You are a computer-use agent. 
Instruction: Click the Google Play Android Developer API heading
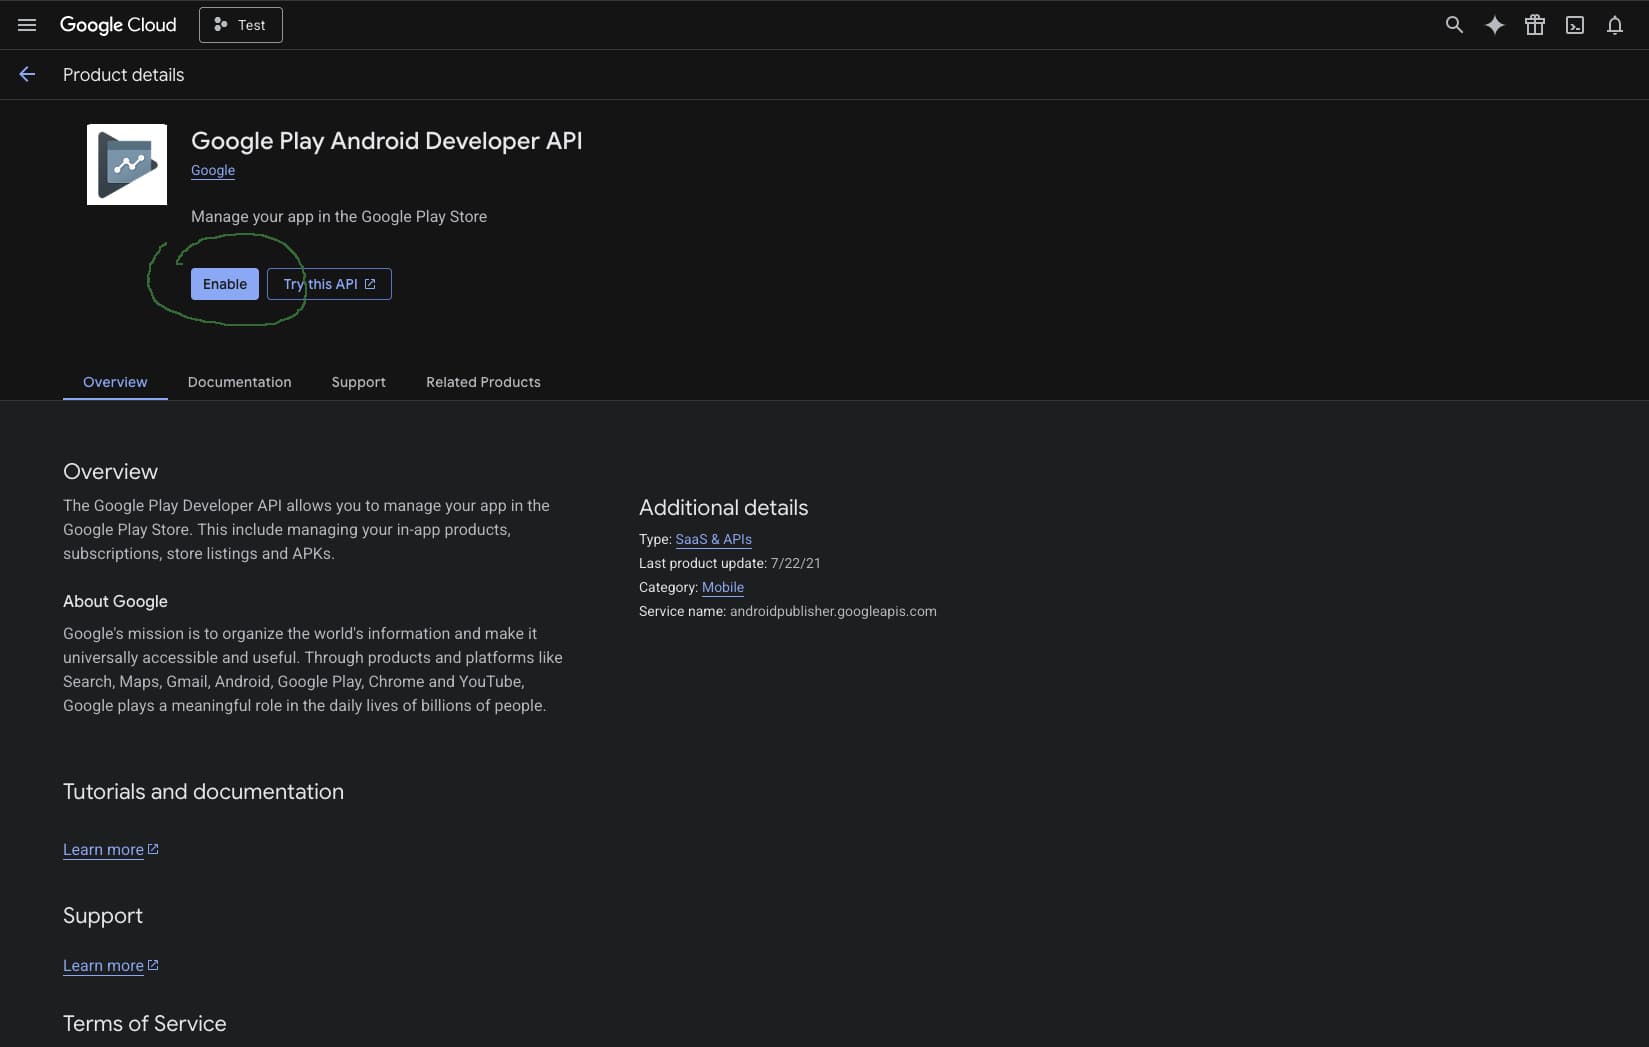click(x=387, y=141)
